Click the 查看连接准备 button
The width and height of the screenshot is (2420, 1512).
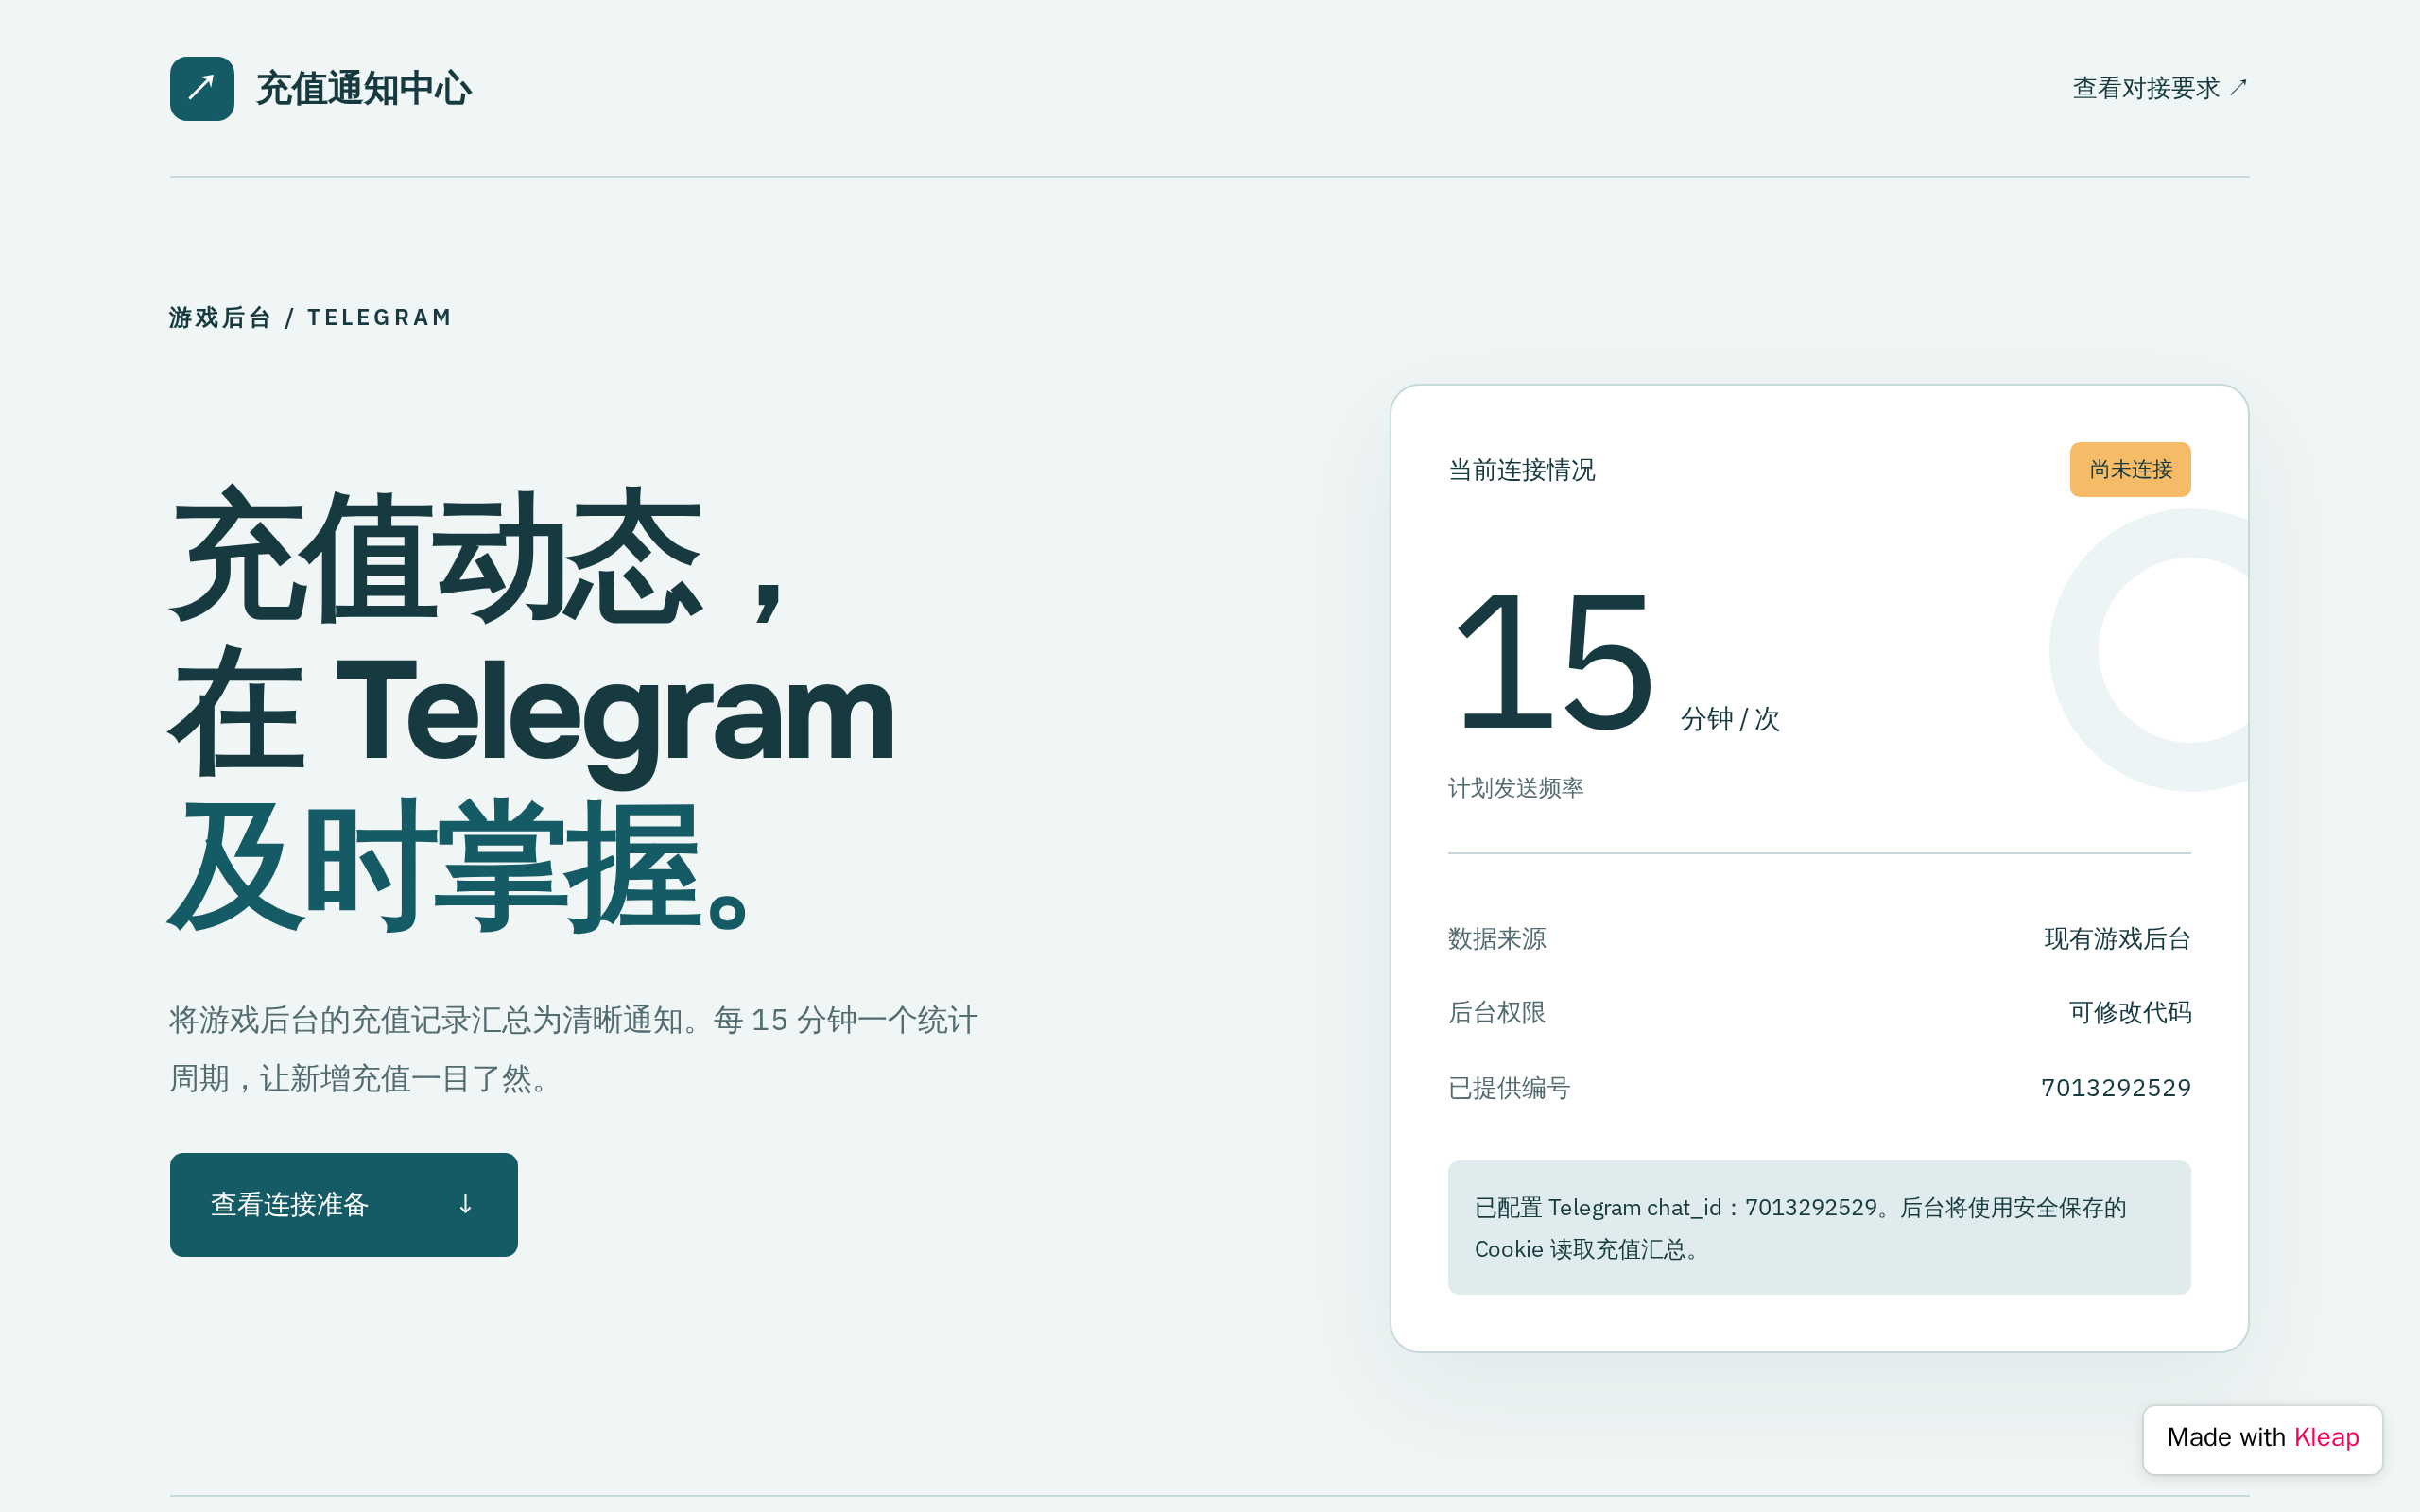coord(344,1204)
